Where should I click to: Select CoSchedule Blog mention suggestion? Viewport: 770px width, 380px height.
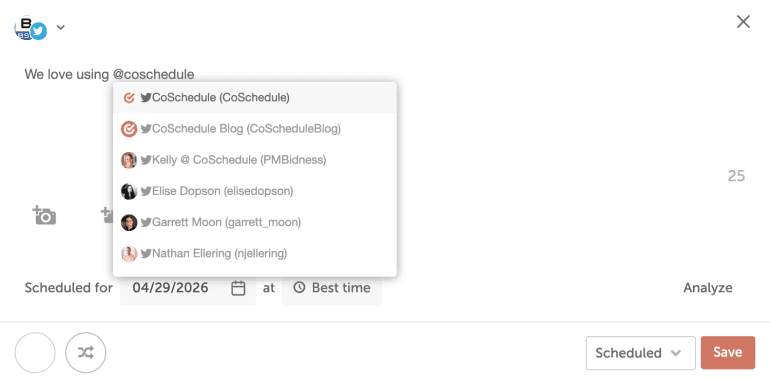tap(255, 129)
